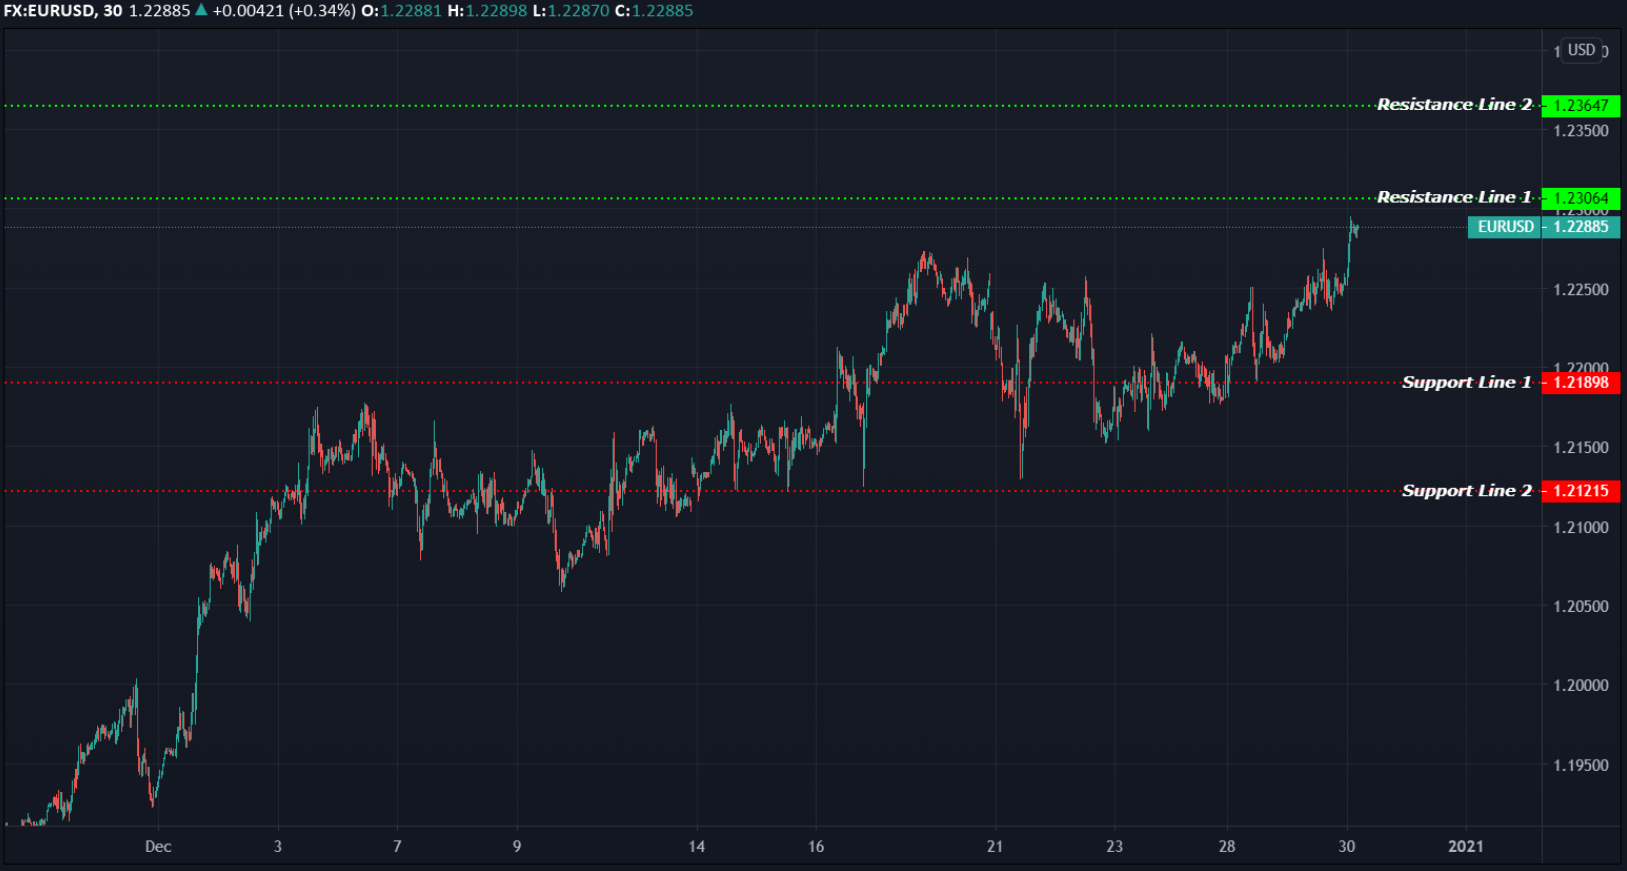
Task: Click the 1.20000 price axis value
Action: [x=1581, y=686]
